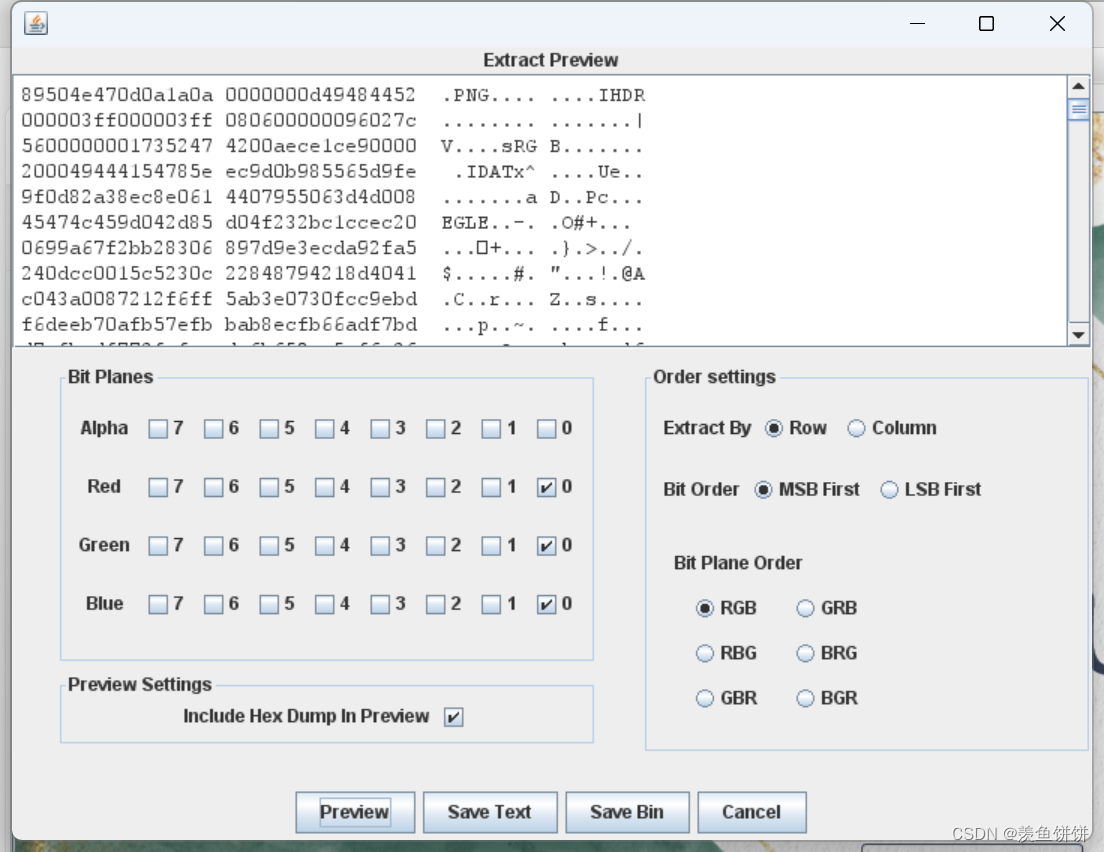1104x852 pixels.
Task: Cancel the extract preview dialog
Action: click(751, 812)
